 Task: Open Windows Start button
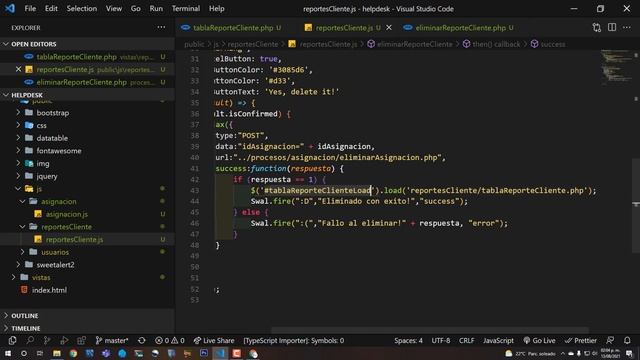point(8,353)
